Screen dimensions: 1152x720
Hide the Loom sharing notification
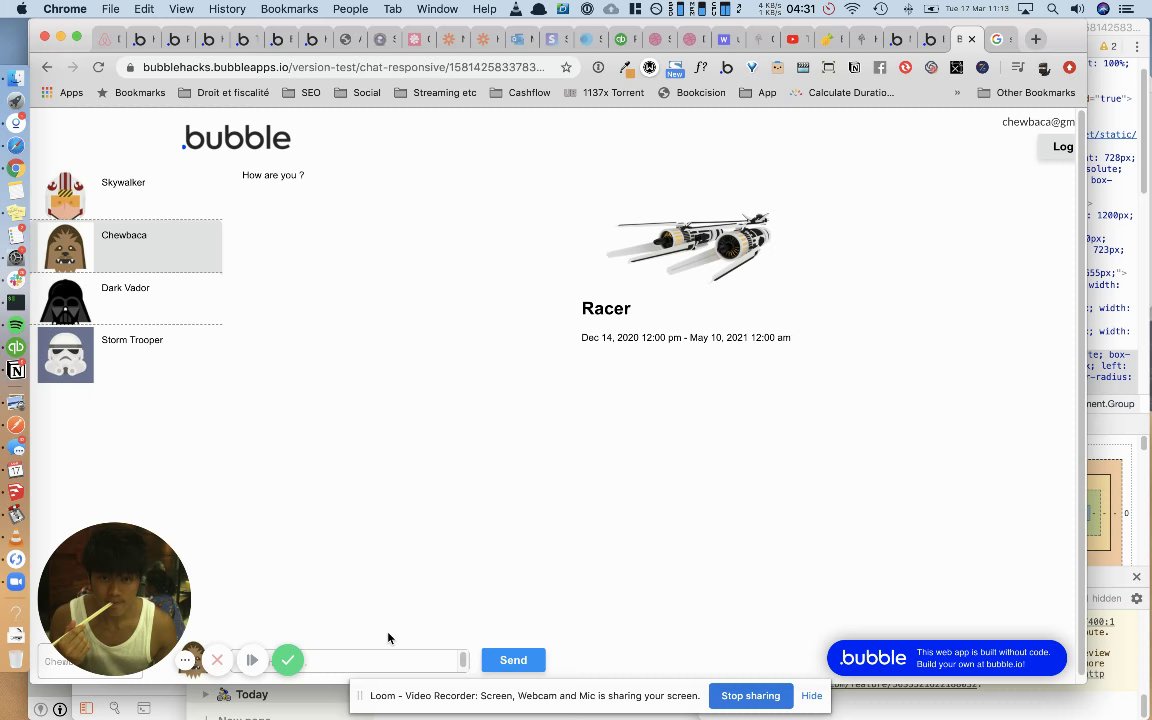coord(812,696)
